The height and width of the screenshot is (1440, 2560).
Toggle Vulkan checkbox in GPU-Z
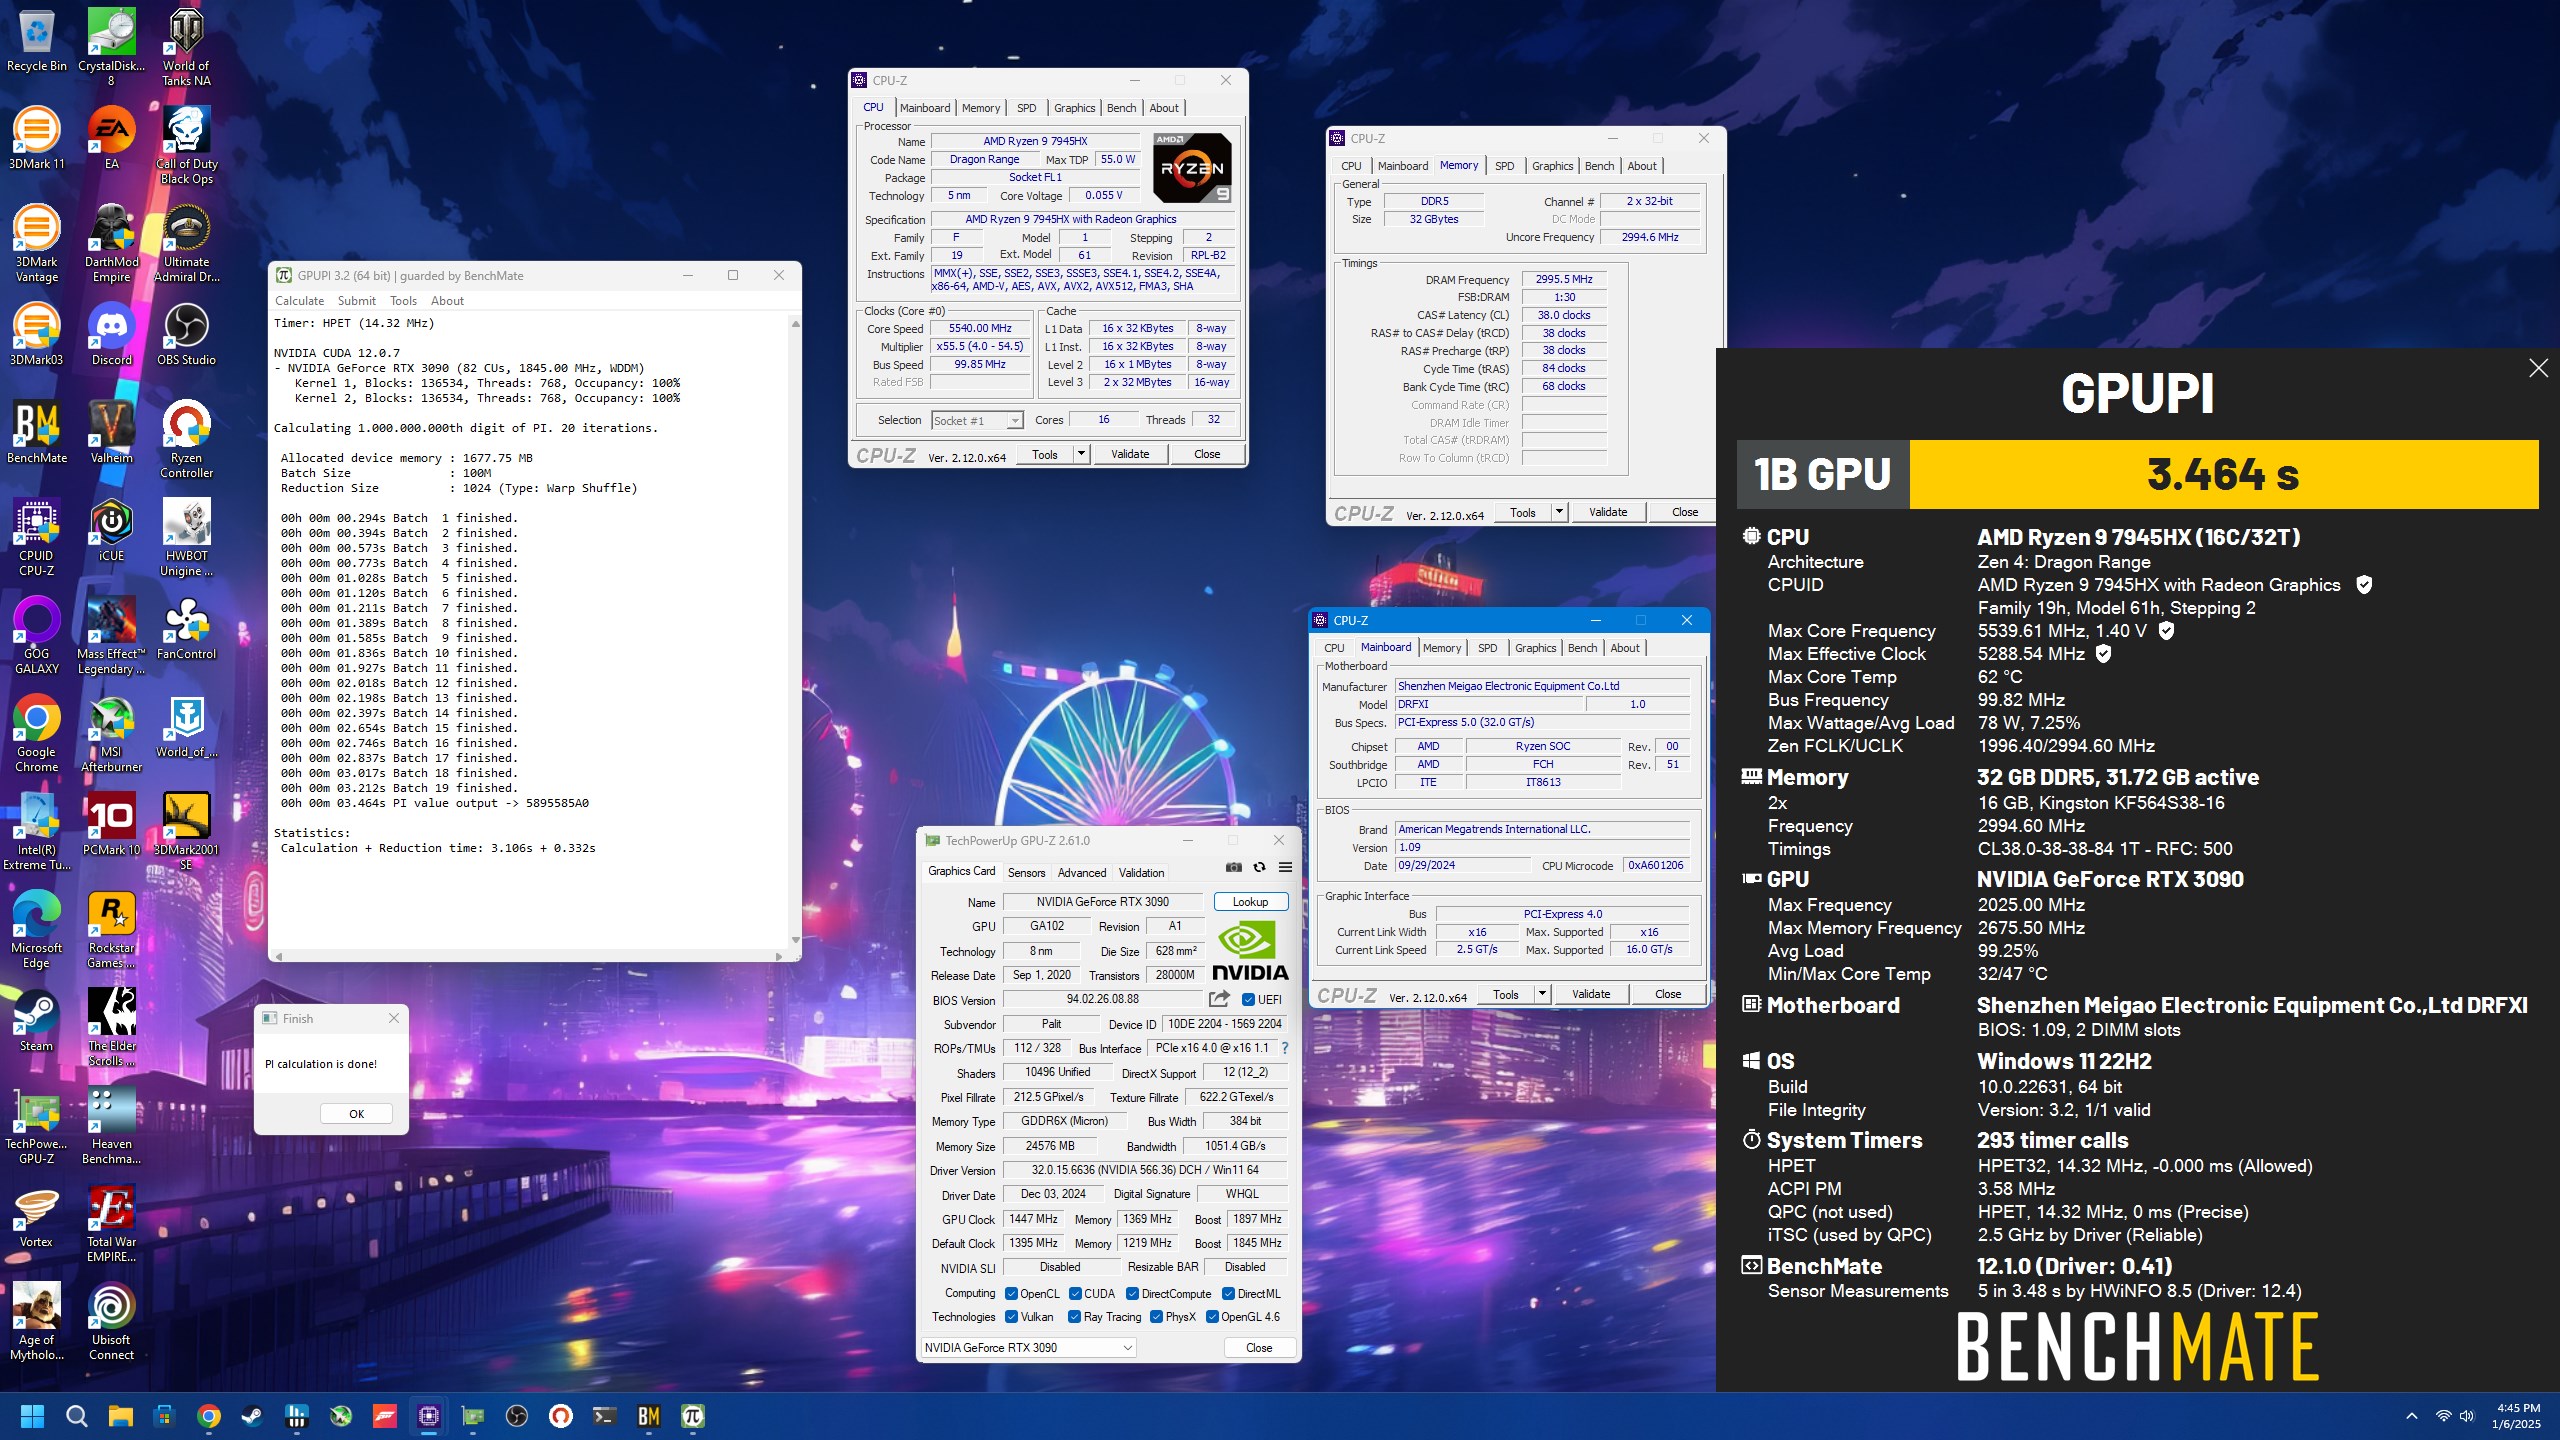pyautogui.click(x=1011, y=1317)
